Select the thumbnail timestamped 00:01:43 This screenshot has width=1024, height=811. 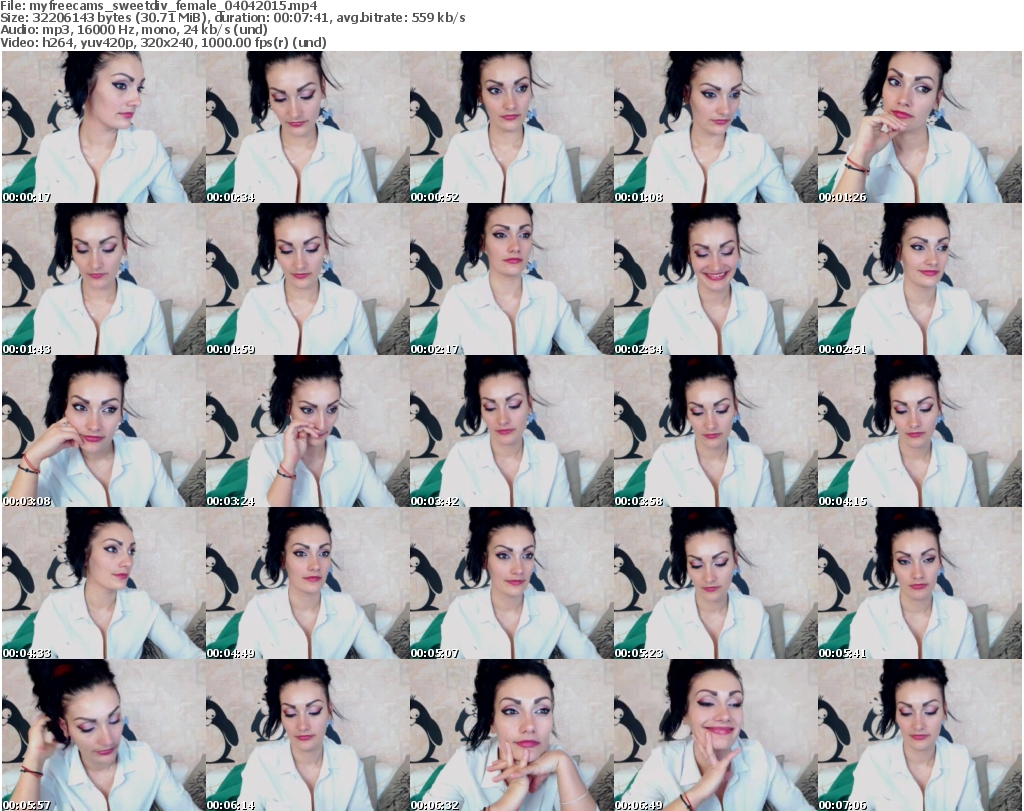pos(103,279)
